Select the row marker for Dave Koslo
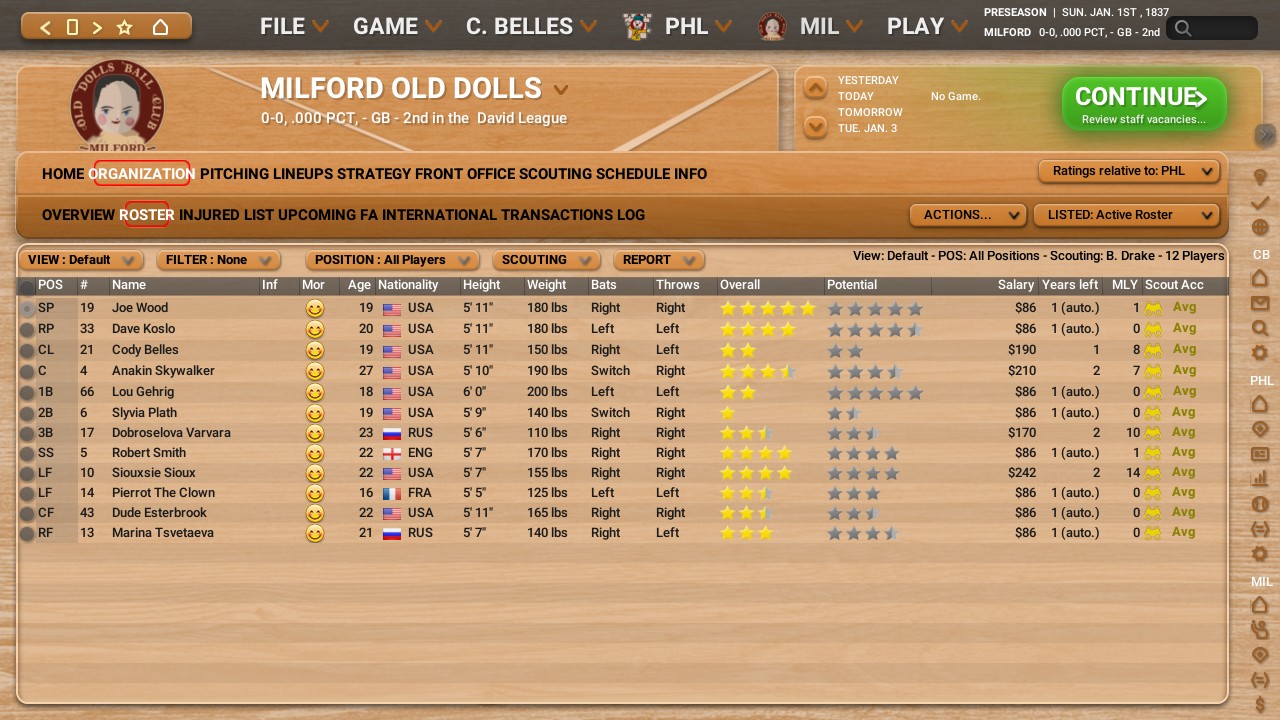1280x720 pixels. [27, 330]
